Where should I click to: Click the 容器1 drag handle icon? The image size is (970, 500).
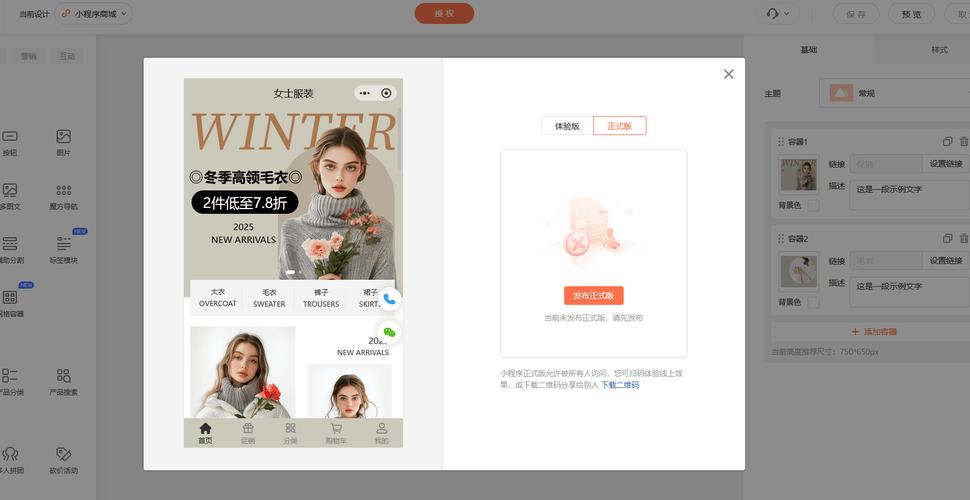[781, 142]
